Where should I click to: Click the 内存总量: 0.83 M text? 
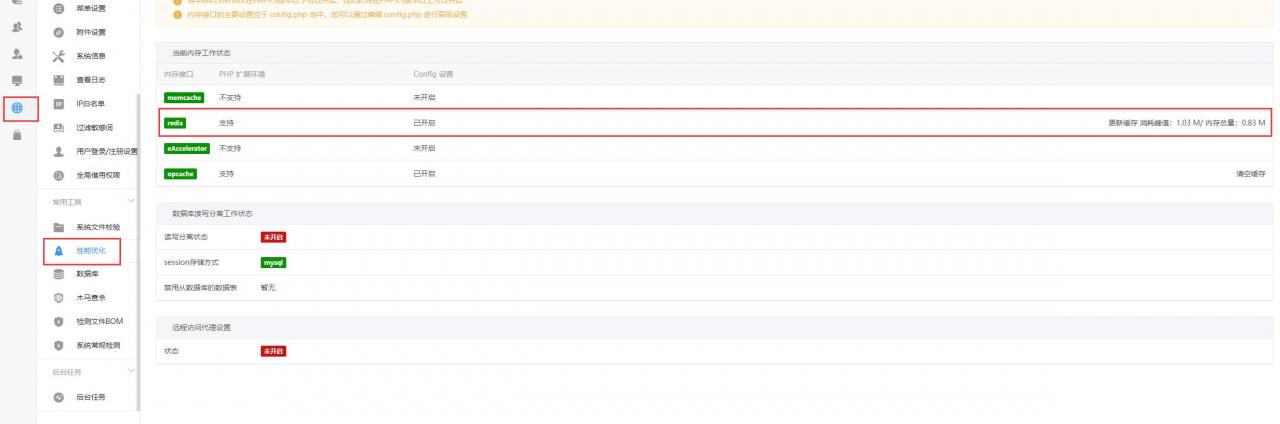[x=1236, y=123]
